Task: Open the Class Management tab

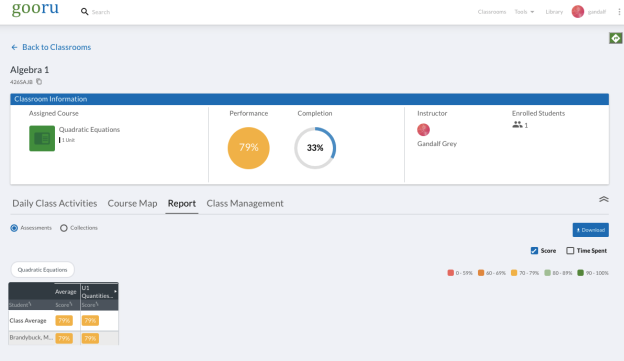Action: coord(245,203)
